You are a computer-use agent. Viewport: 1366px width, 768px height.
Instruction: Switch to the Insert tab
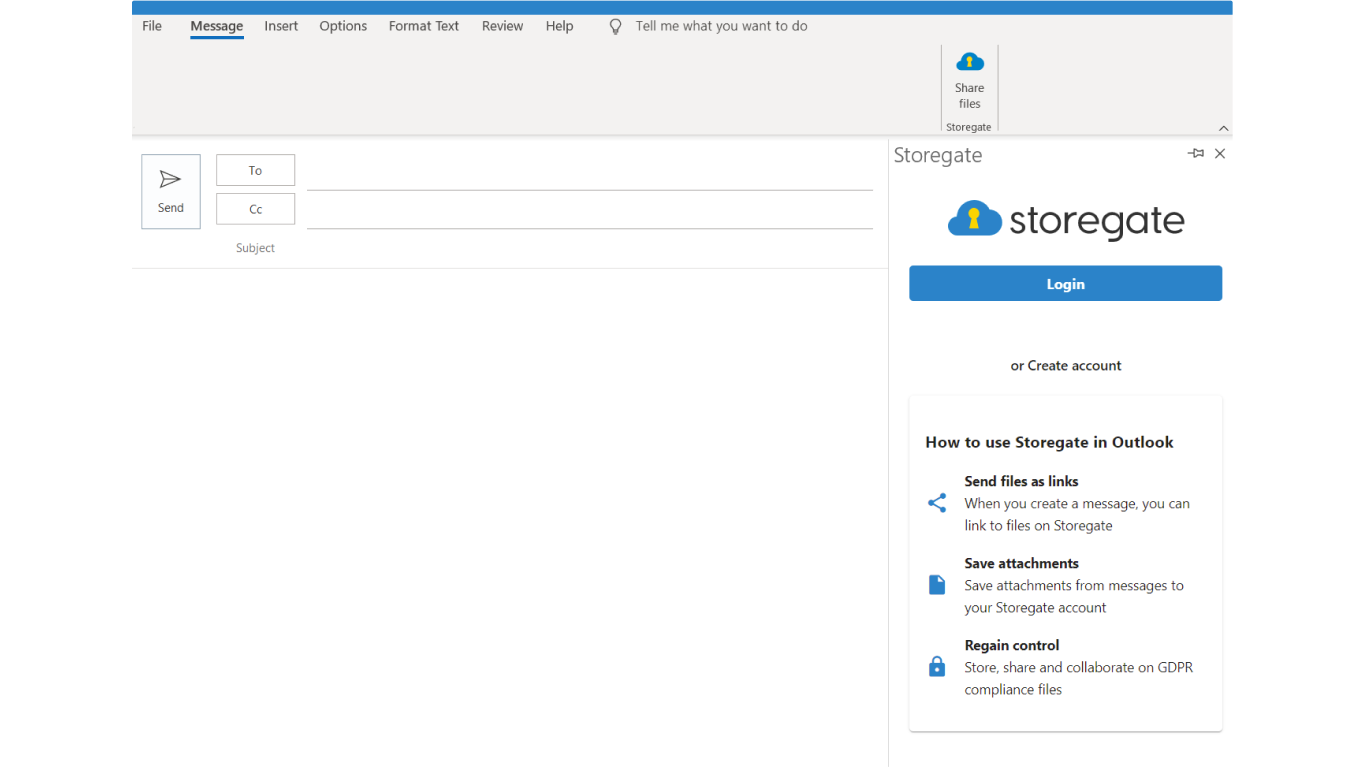[x=281, y=26]
